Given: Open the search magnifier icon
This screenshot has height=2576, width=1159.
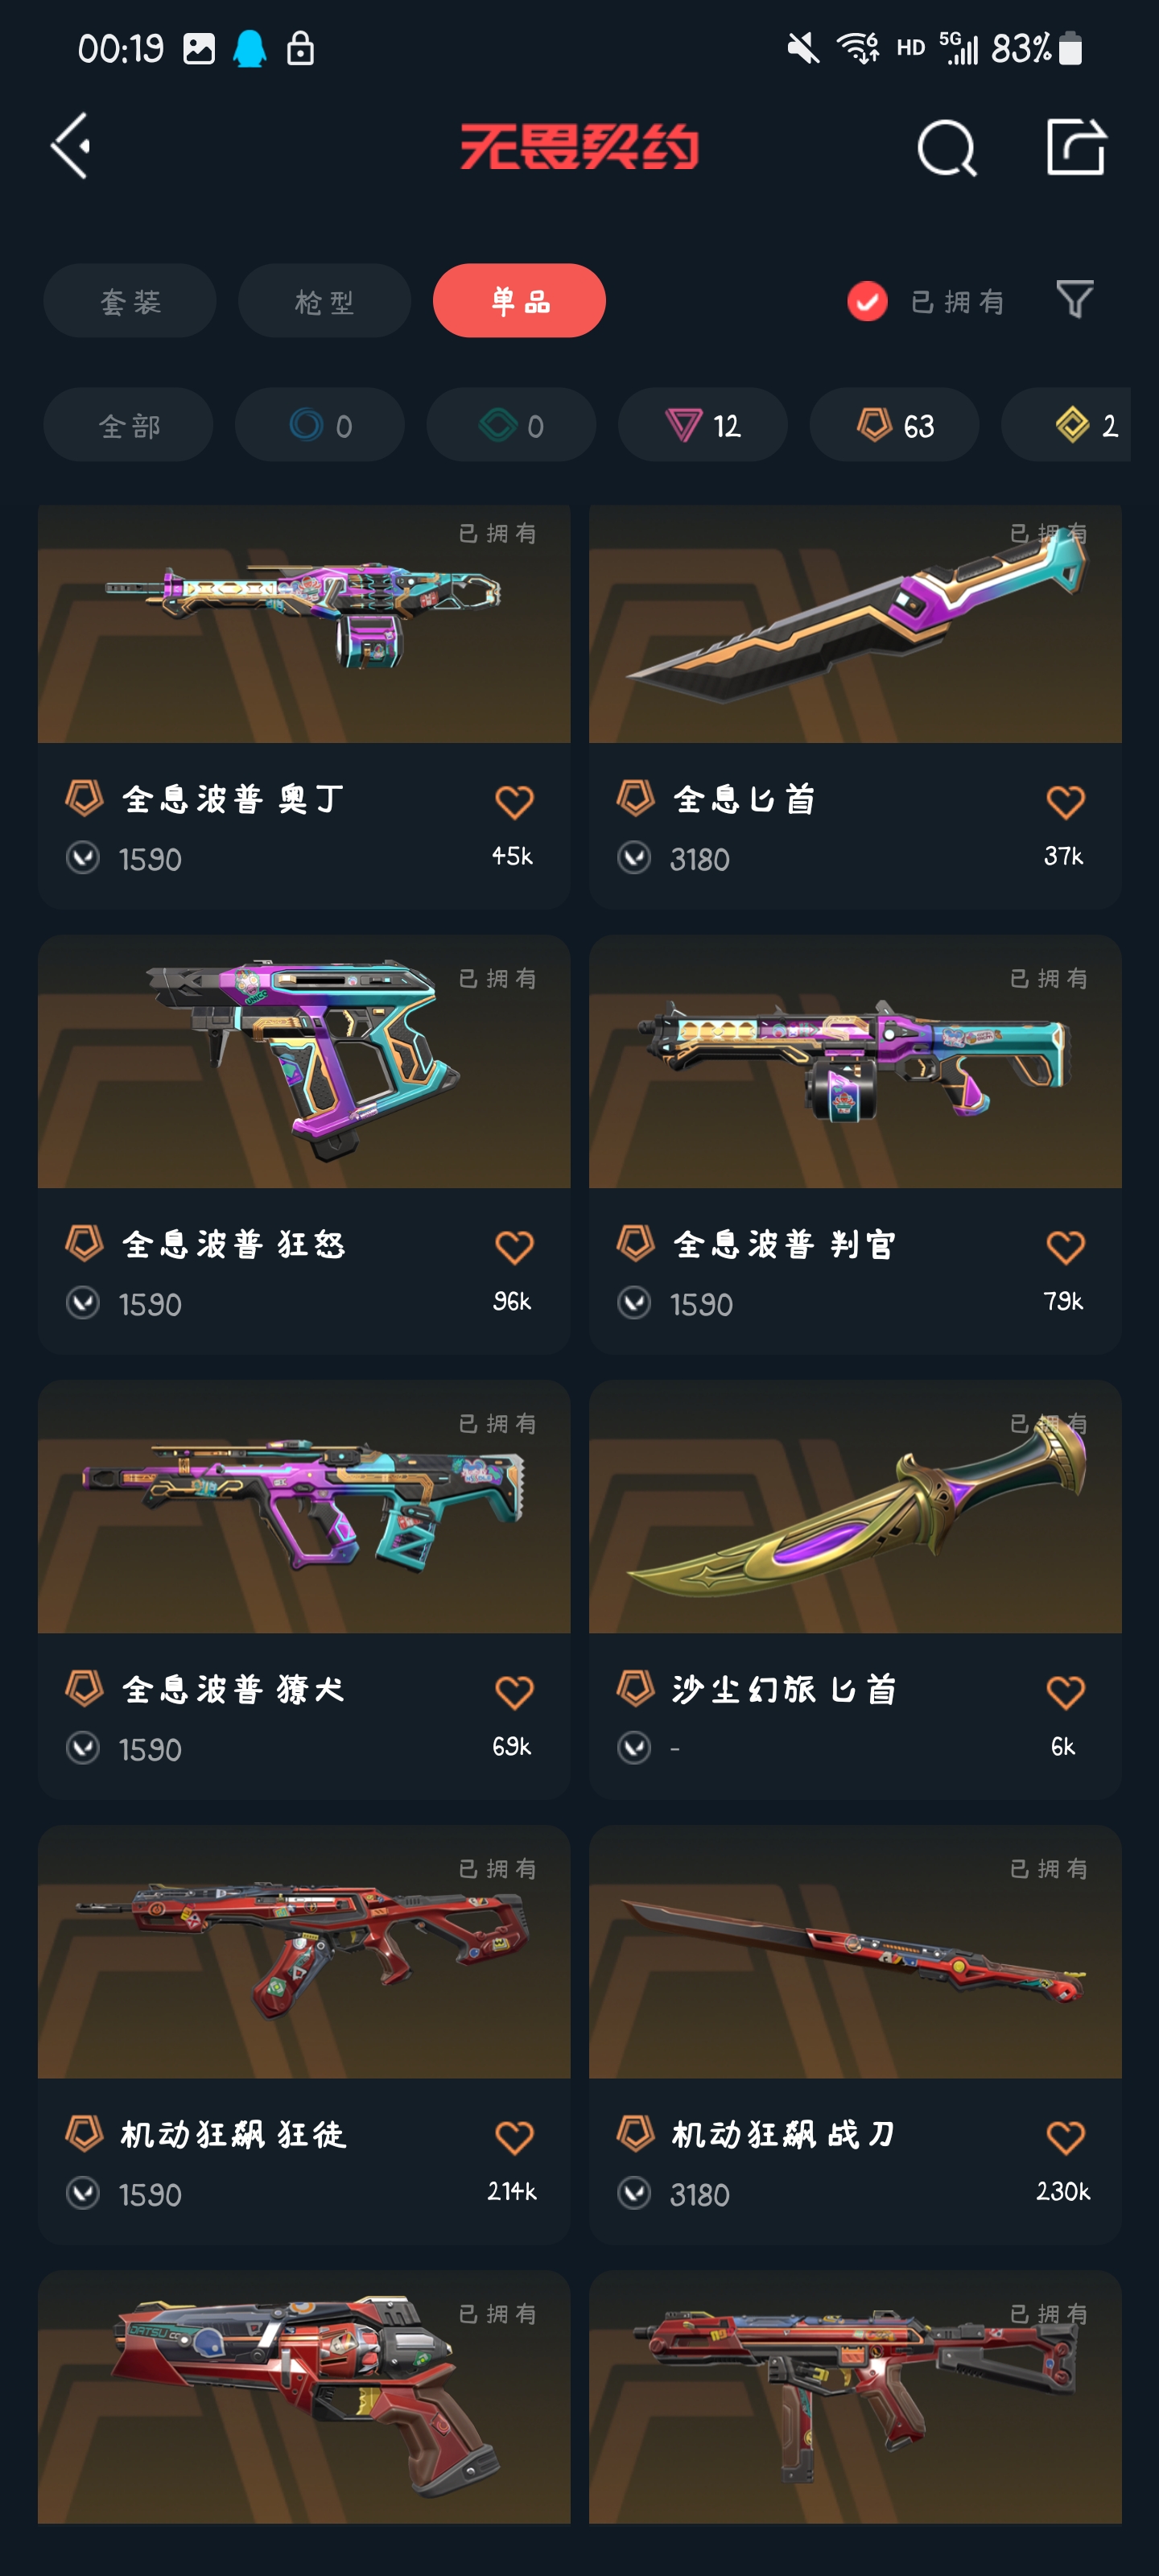Looking at the screenshot, I should (946, 148).
